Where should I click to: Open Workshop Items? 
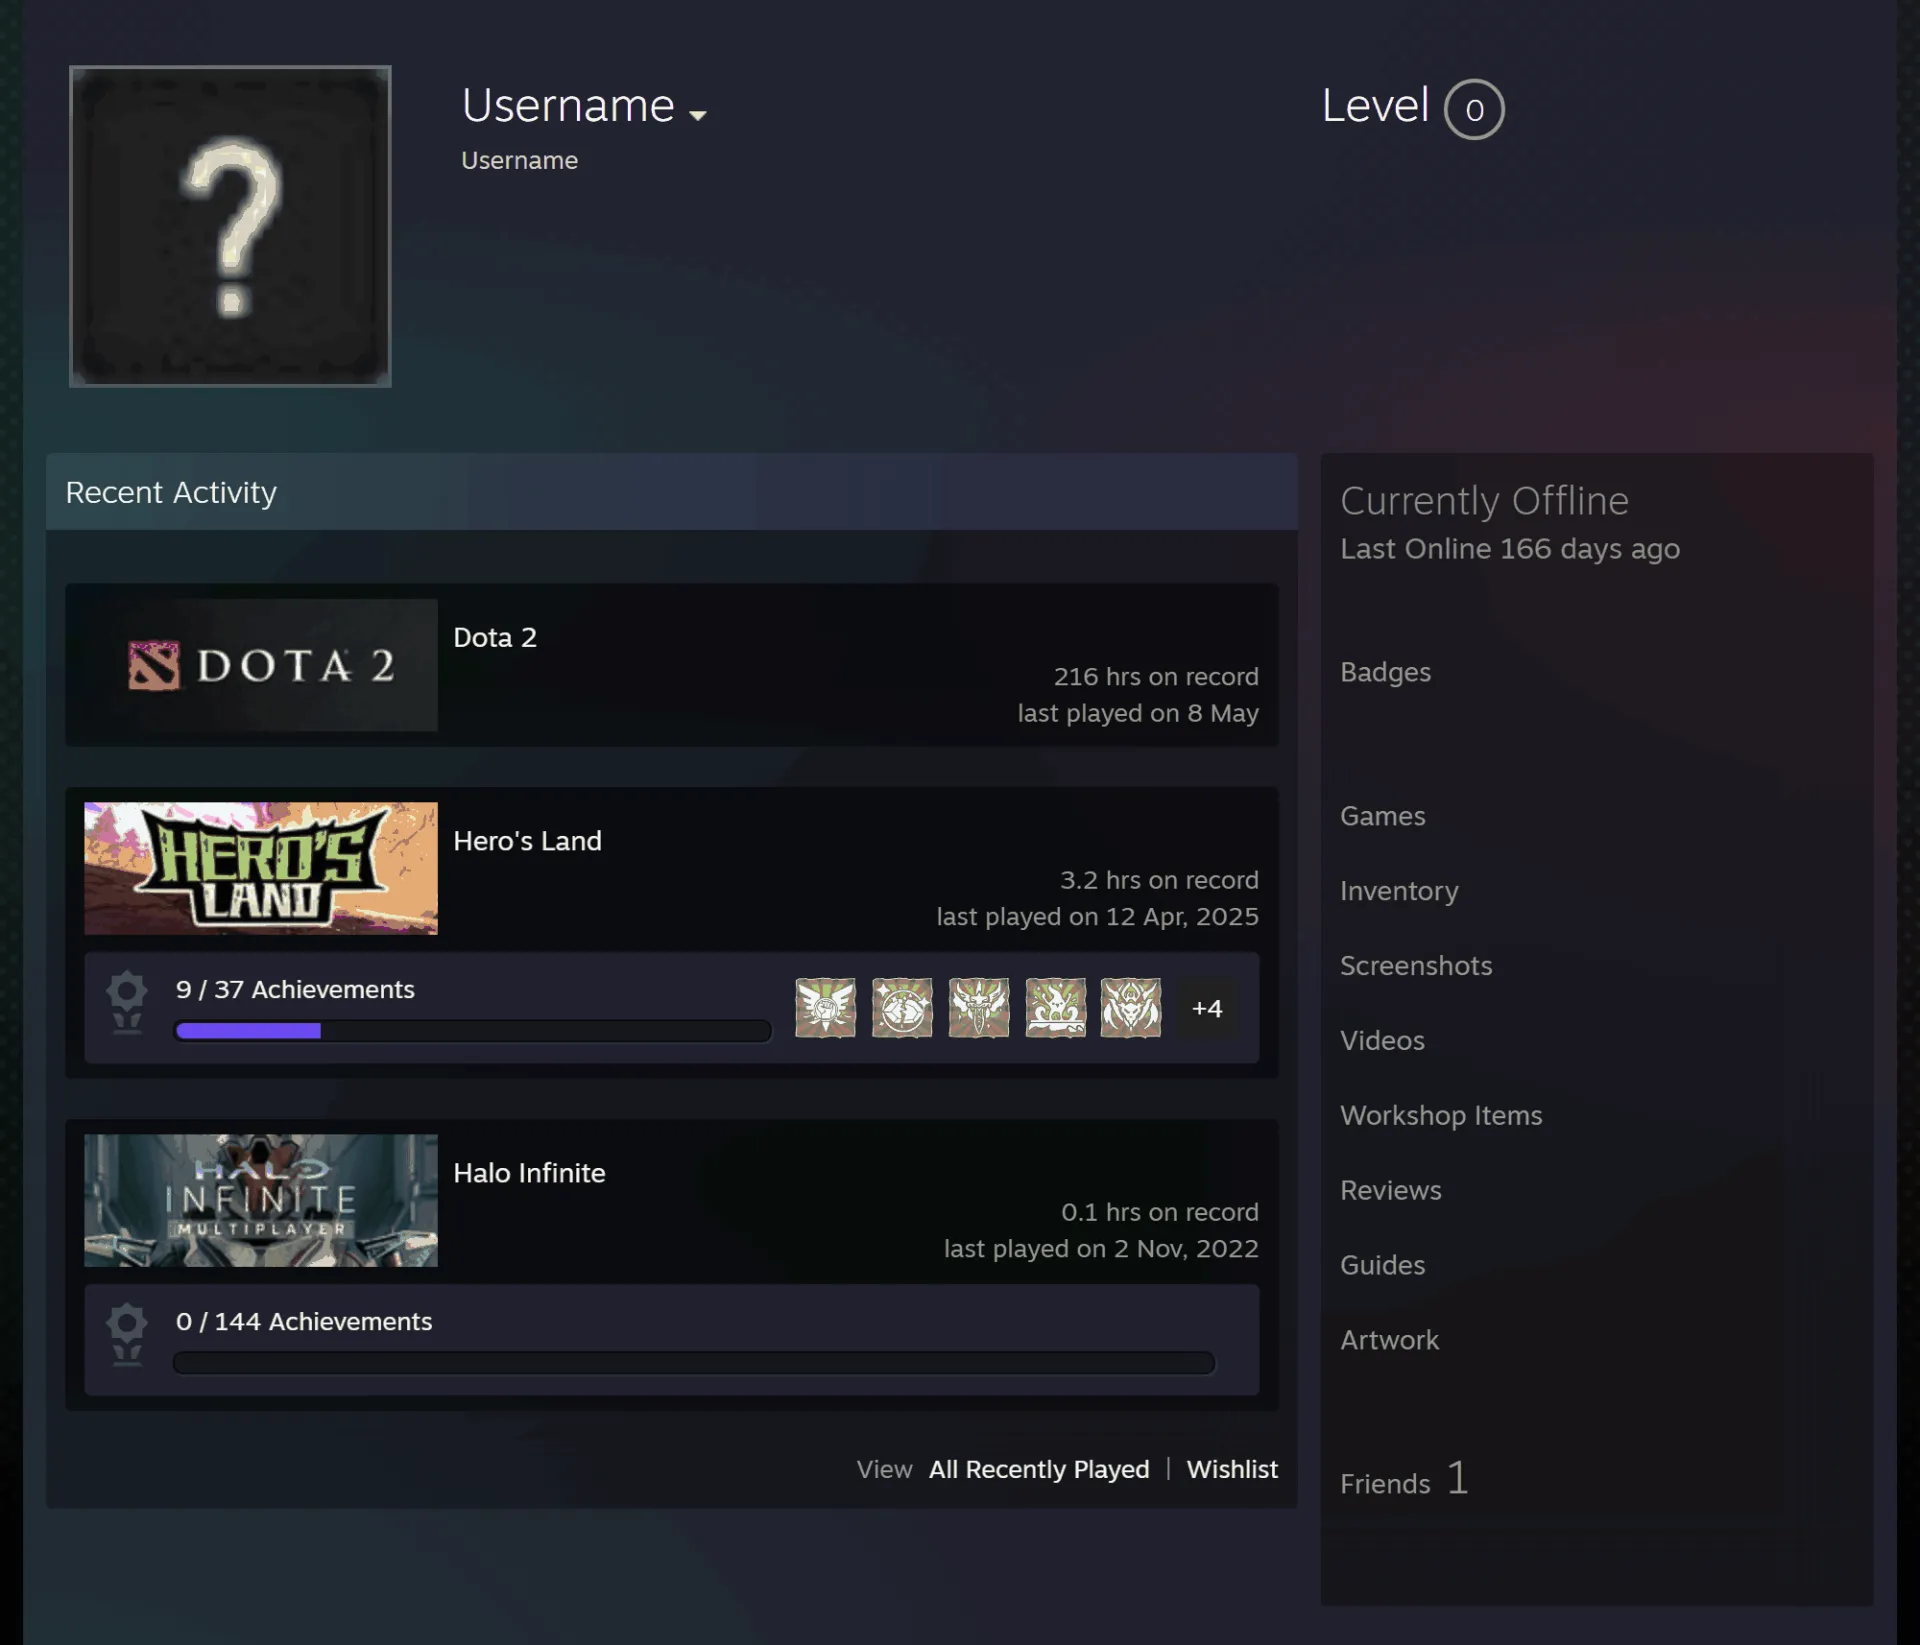(1441, 1116)
